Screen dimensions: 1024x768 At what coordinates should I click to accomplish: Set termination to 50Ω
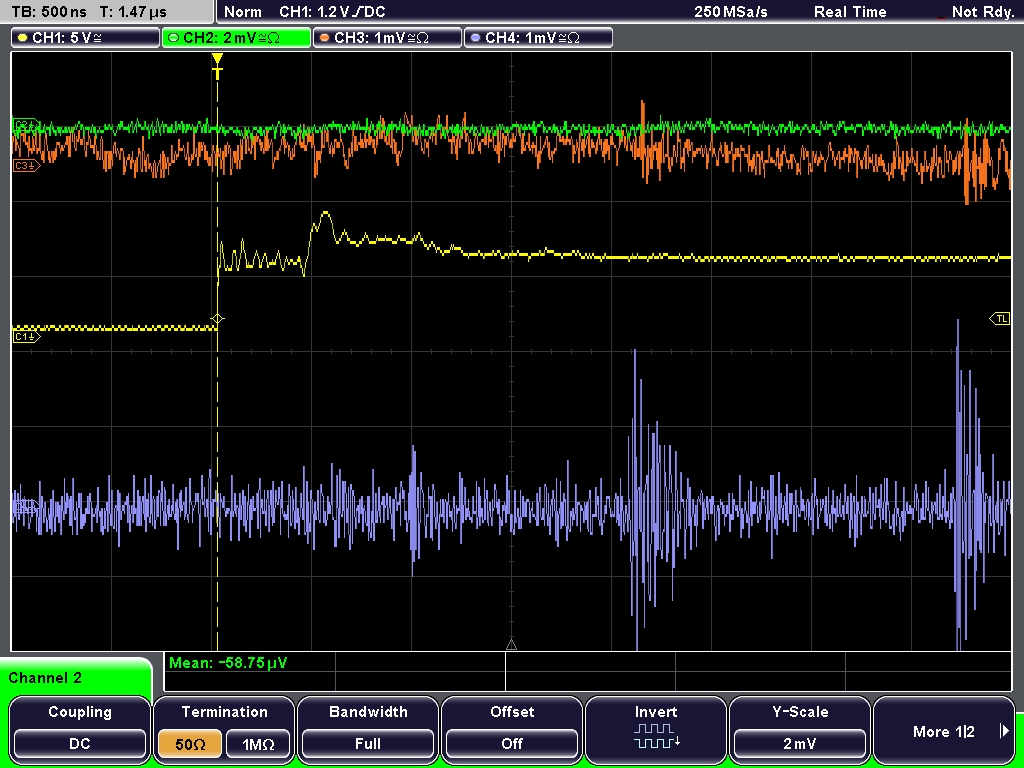pos(191,744)
